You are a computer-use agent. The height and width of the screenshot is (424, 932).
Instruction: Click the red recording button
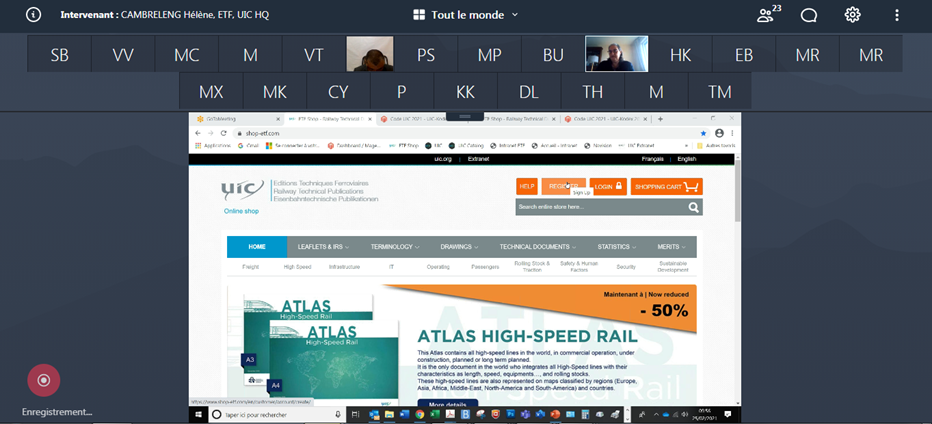tap(43, 380)
